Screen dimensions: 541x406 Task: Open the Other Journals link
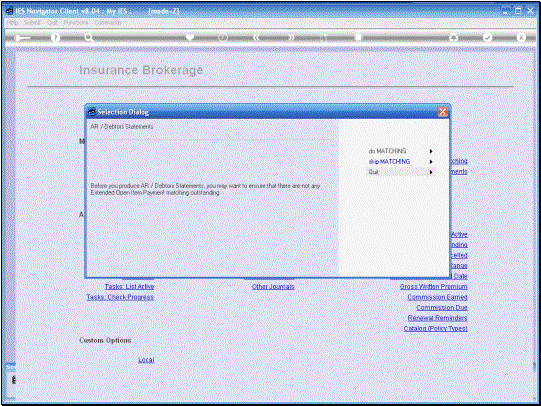pyautogui.click(x=273, y=287)
